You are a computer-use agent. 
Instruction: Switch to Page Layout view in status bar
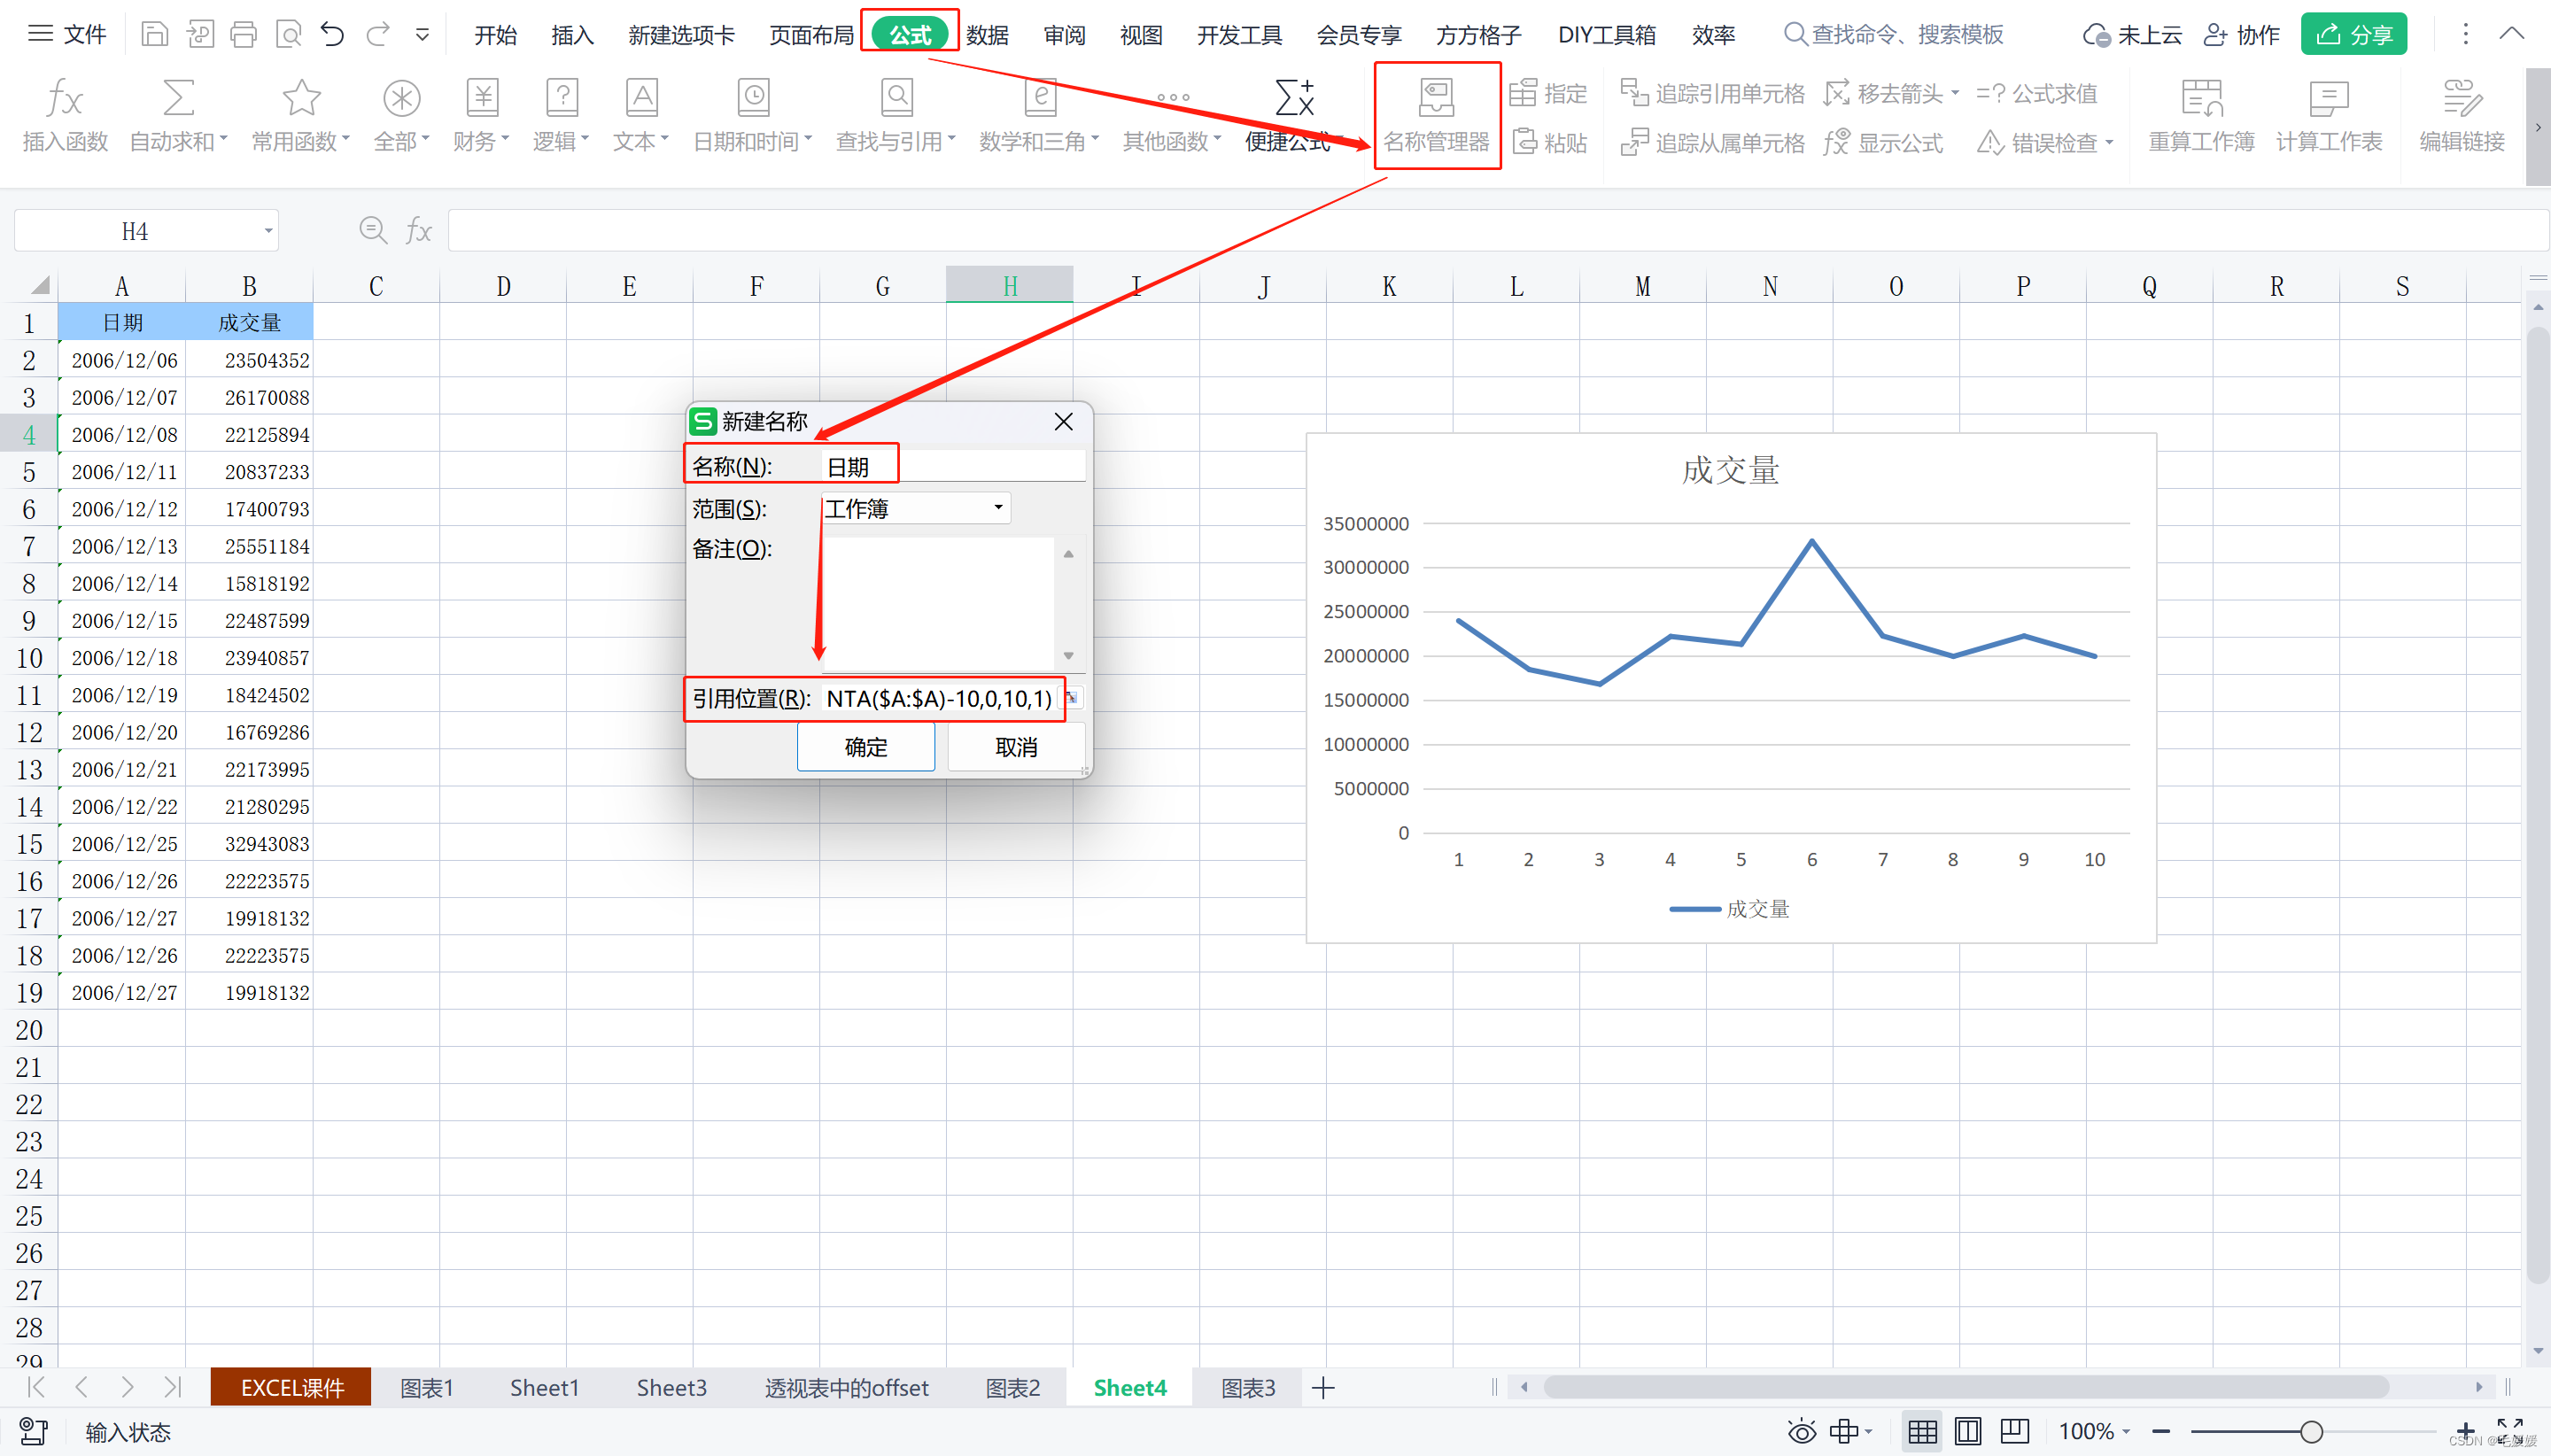[x=1968, y=1431]
